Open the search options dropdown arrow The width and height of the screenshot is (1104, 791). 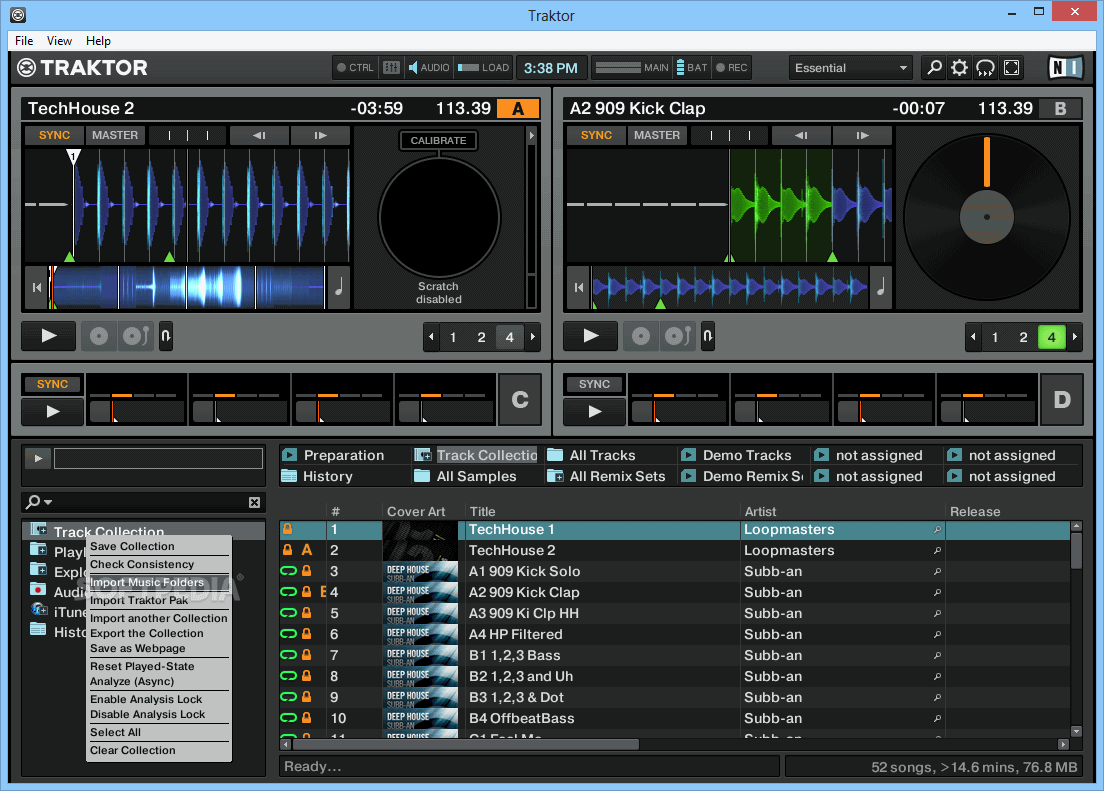point(48,502)
